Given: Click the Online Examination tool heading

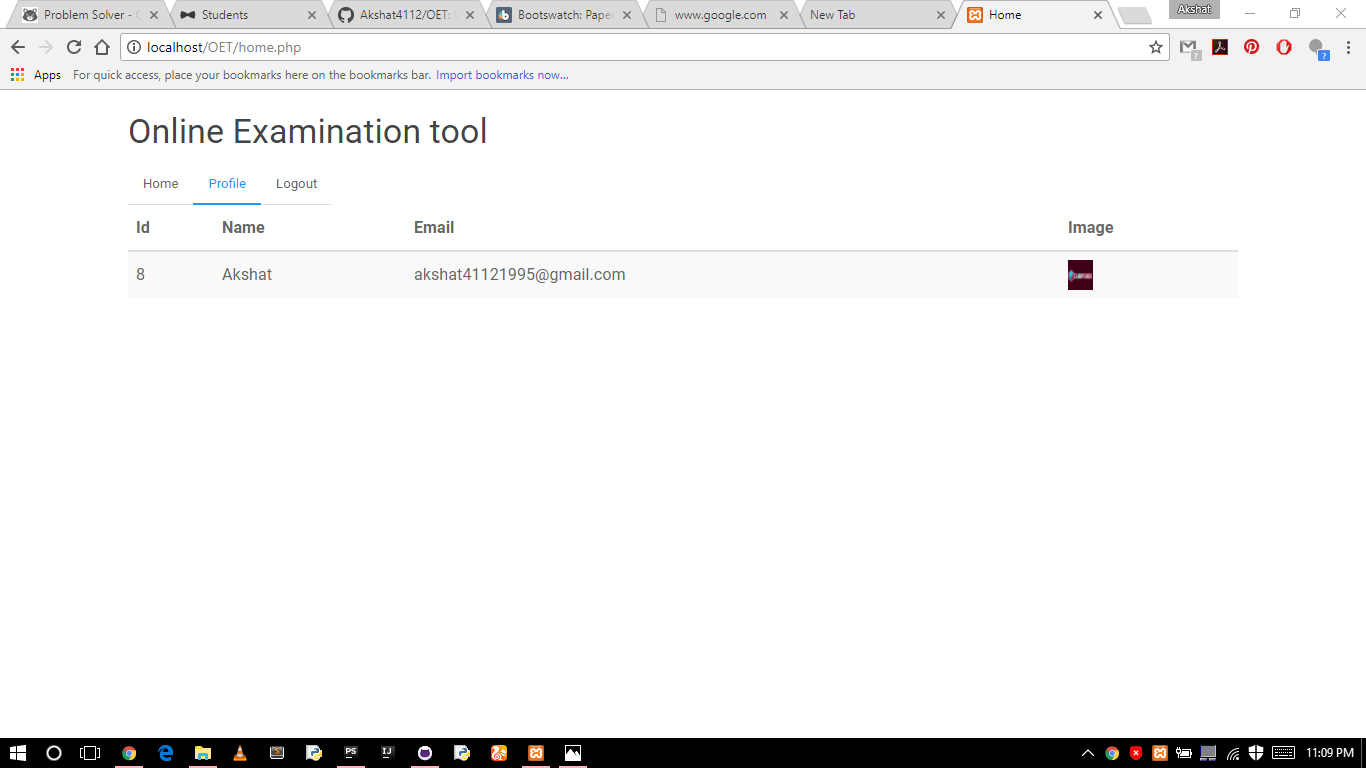Looking at the screenshot, I should (308, 131).
